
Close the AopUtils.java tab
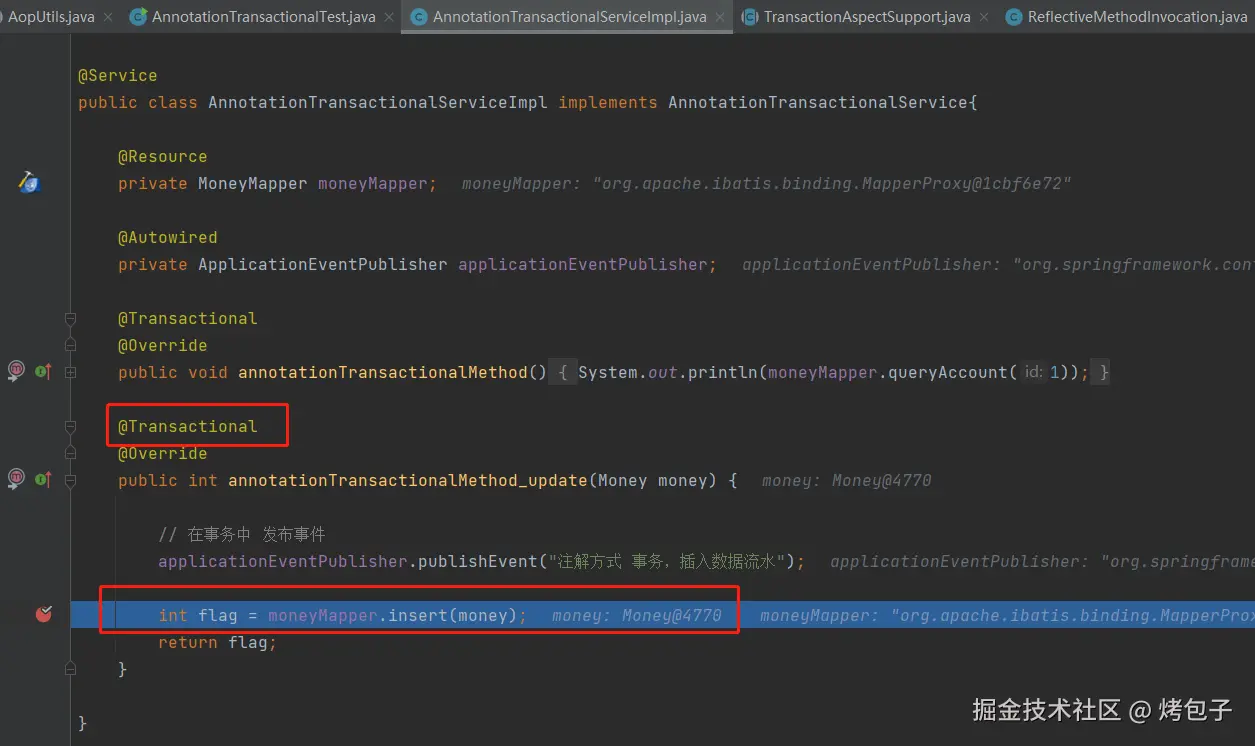click(109, 17)
